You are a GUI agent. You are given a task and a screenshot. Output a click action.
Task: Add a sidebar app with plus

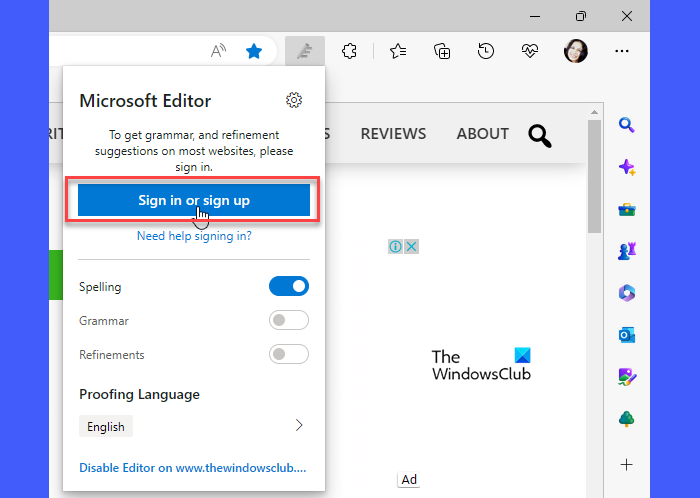[627, 465]
